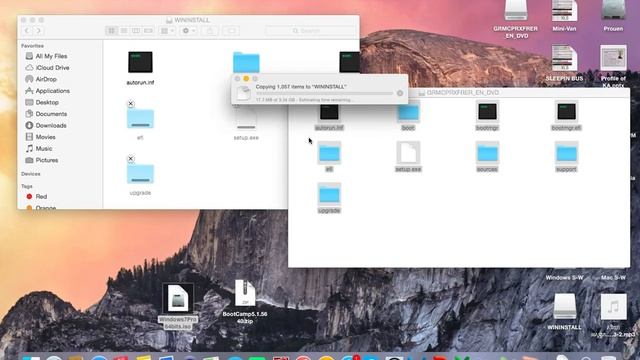640x360 pixels.
Task: Click GRMCPRXFRER_EN_DVD window title bar
Action: point(459,93)
